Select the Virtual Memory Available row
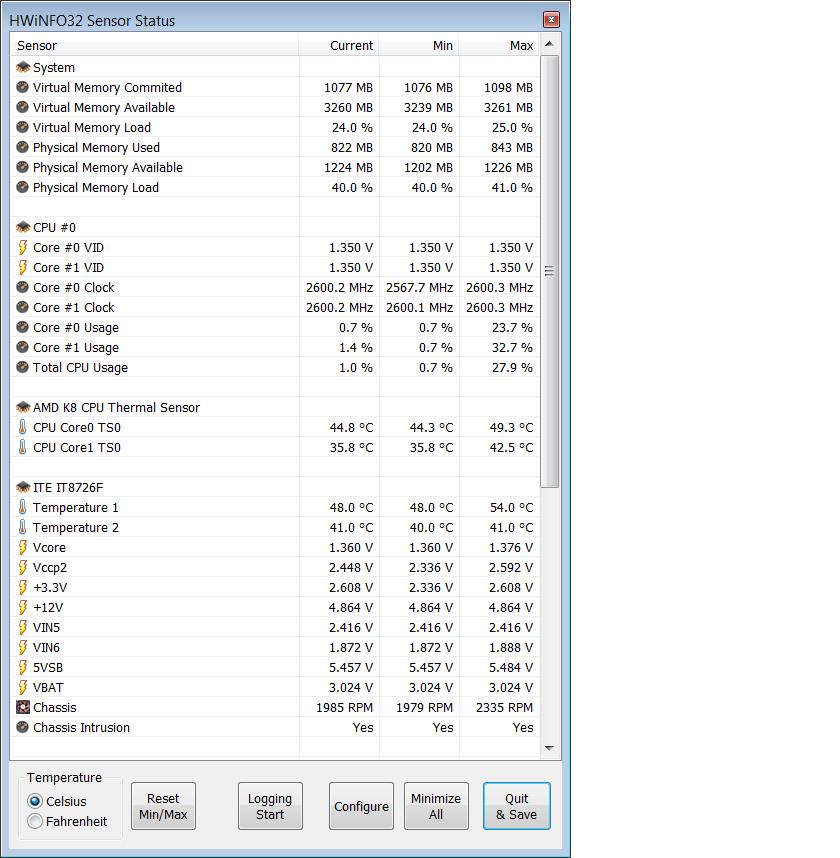The image size is (840, 858). 275,107
